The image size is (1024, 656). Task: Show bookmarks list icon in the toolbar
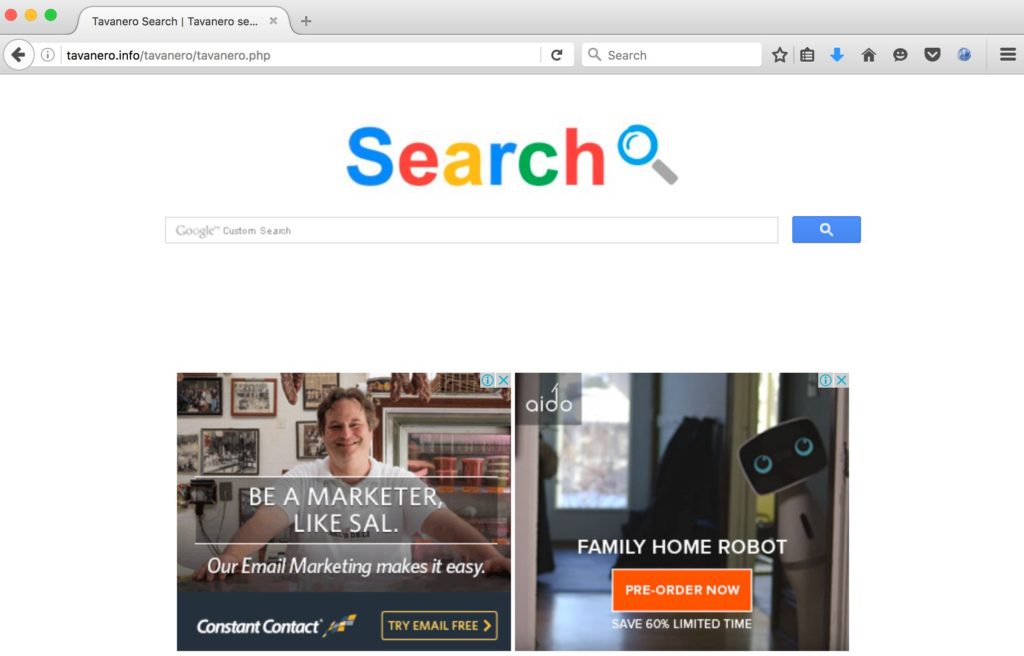(807, 55)
